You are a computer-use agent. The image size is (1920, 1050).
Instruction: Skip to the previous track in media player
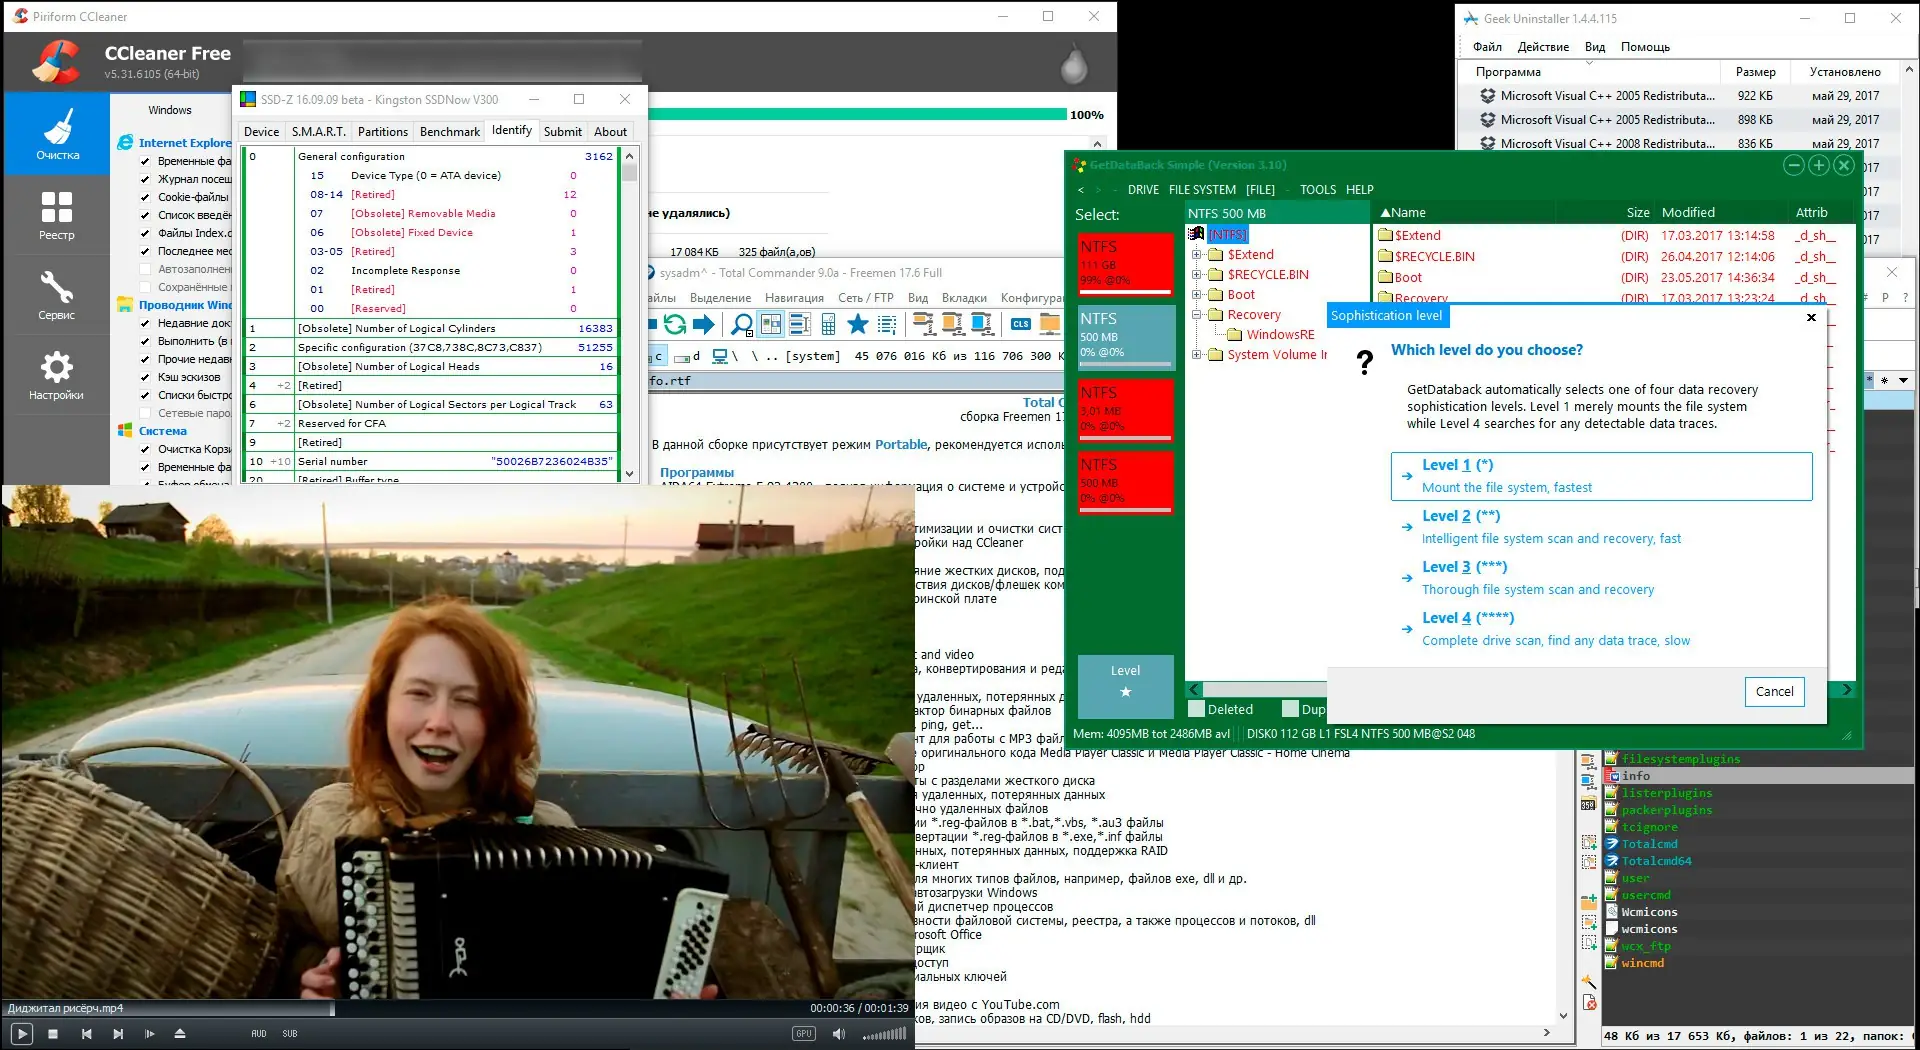coord(87,1034)
